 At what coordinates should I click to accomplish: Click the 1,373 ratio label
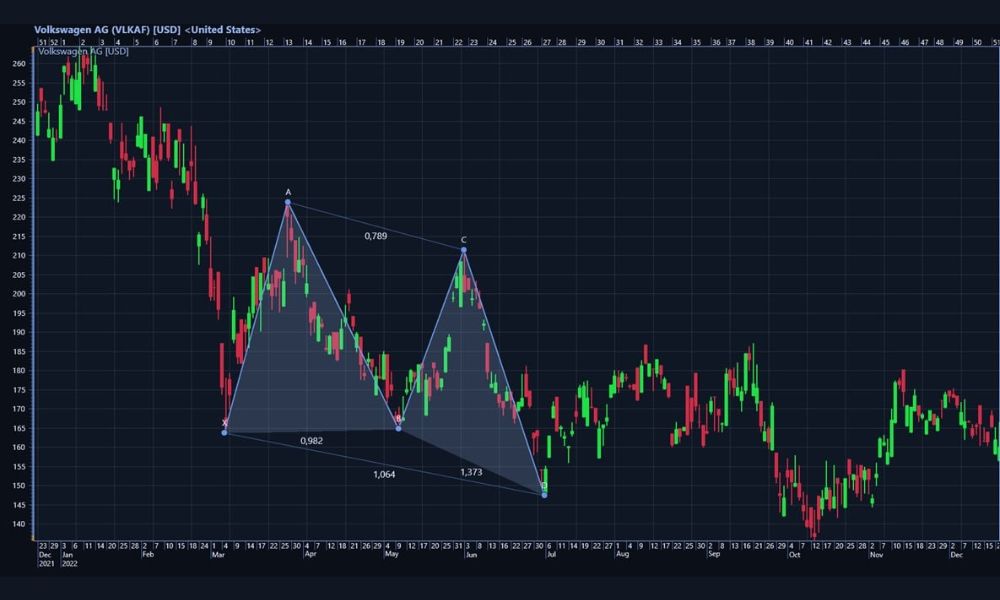click(471, 471)
